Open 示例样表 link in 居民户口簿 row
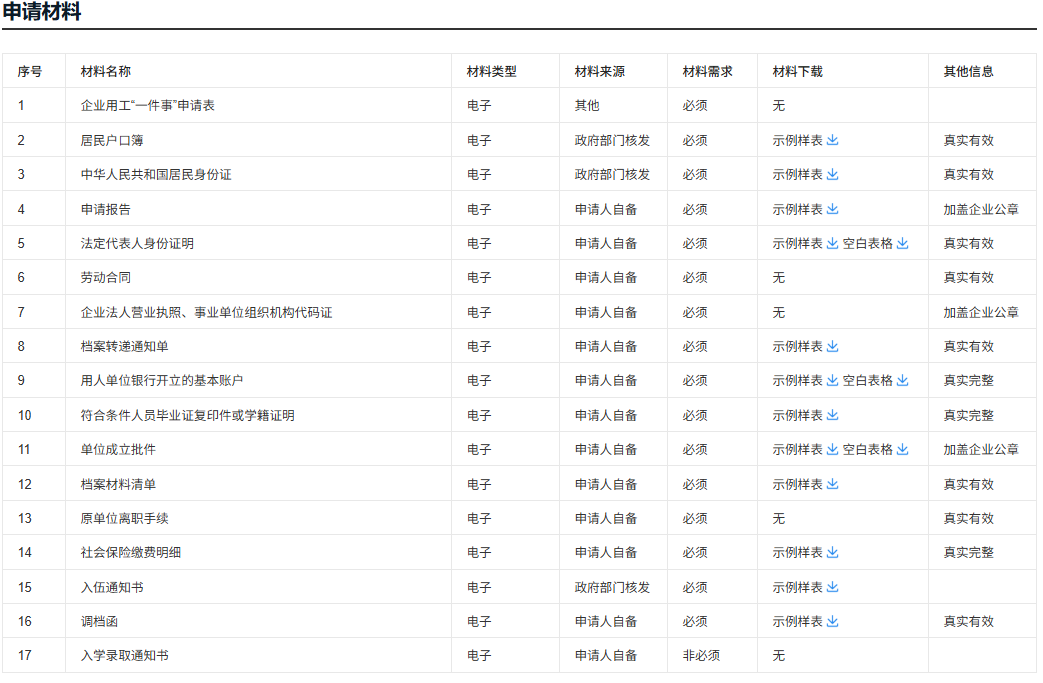 (x=797, y=140)
